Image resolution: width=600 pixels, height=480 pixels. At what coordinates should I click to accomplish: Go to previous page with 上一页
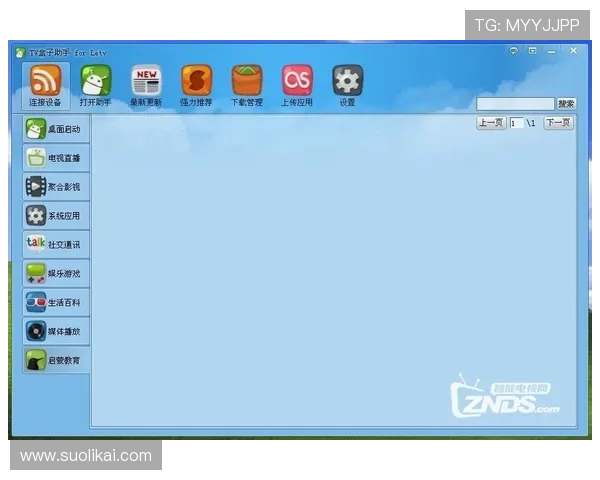click(x=491, y=123)
